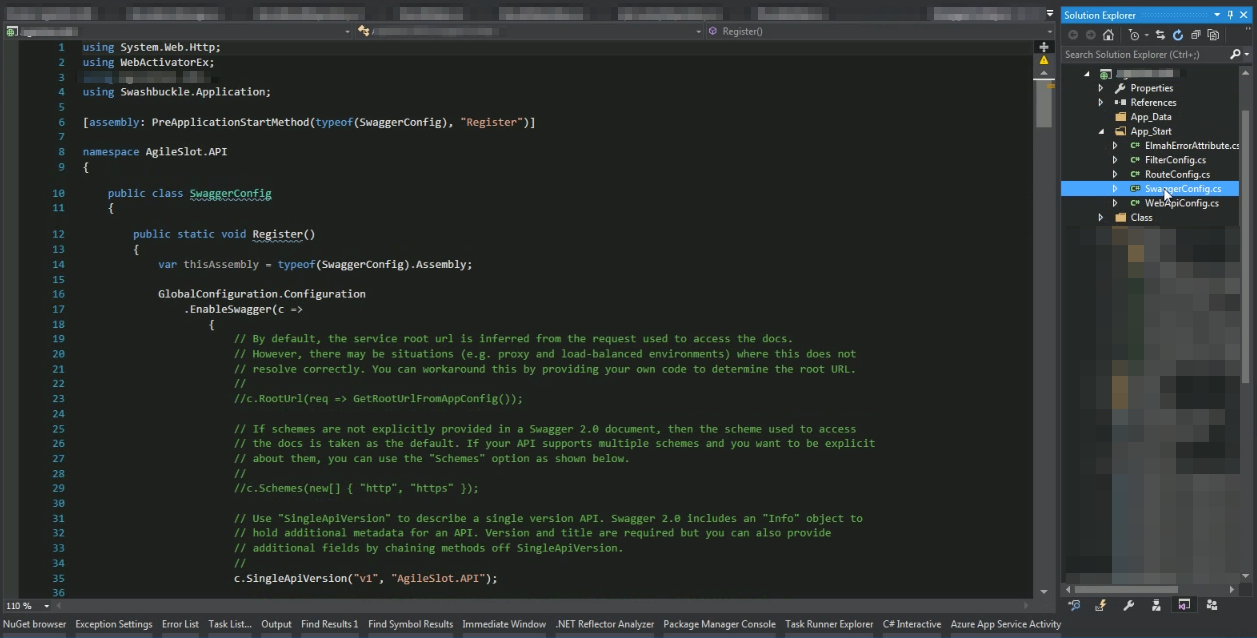Switch to the Output tab
The height and width of the screenshot is (638, 1257).
tap(276, 624)
